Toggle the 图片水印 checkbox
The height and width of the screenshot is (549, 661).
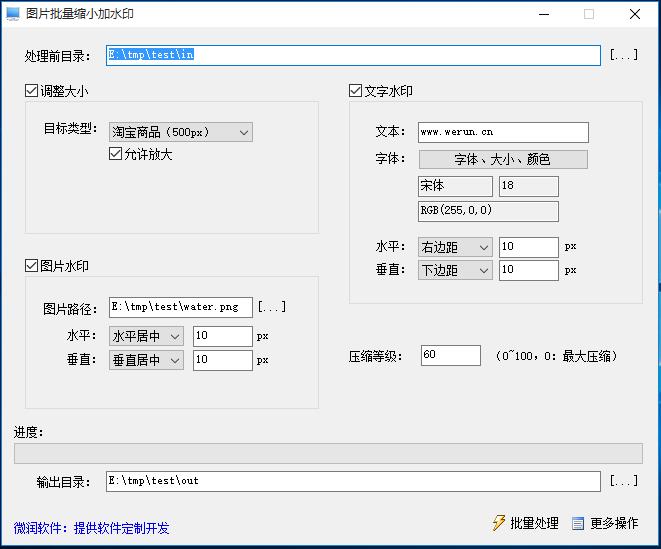tap(32, 266)
